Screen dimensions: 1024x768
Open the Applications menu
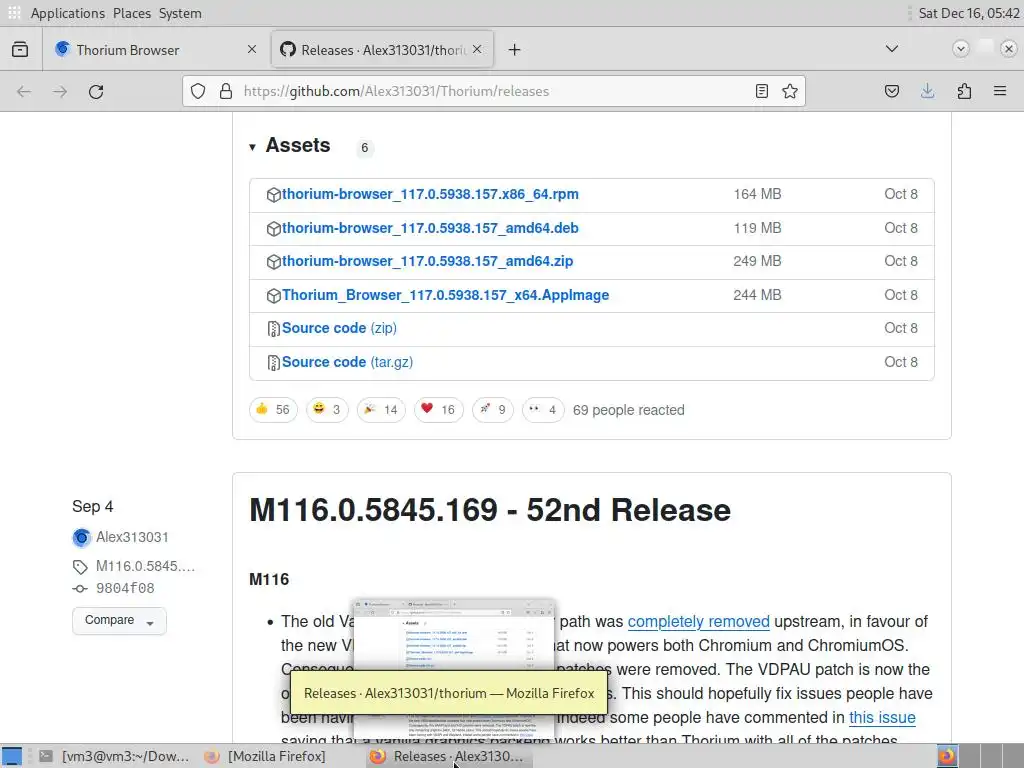(67, 13)
